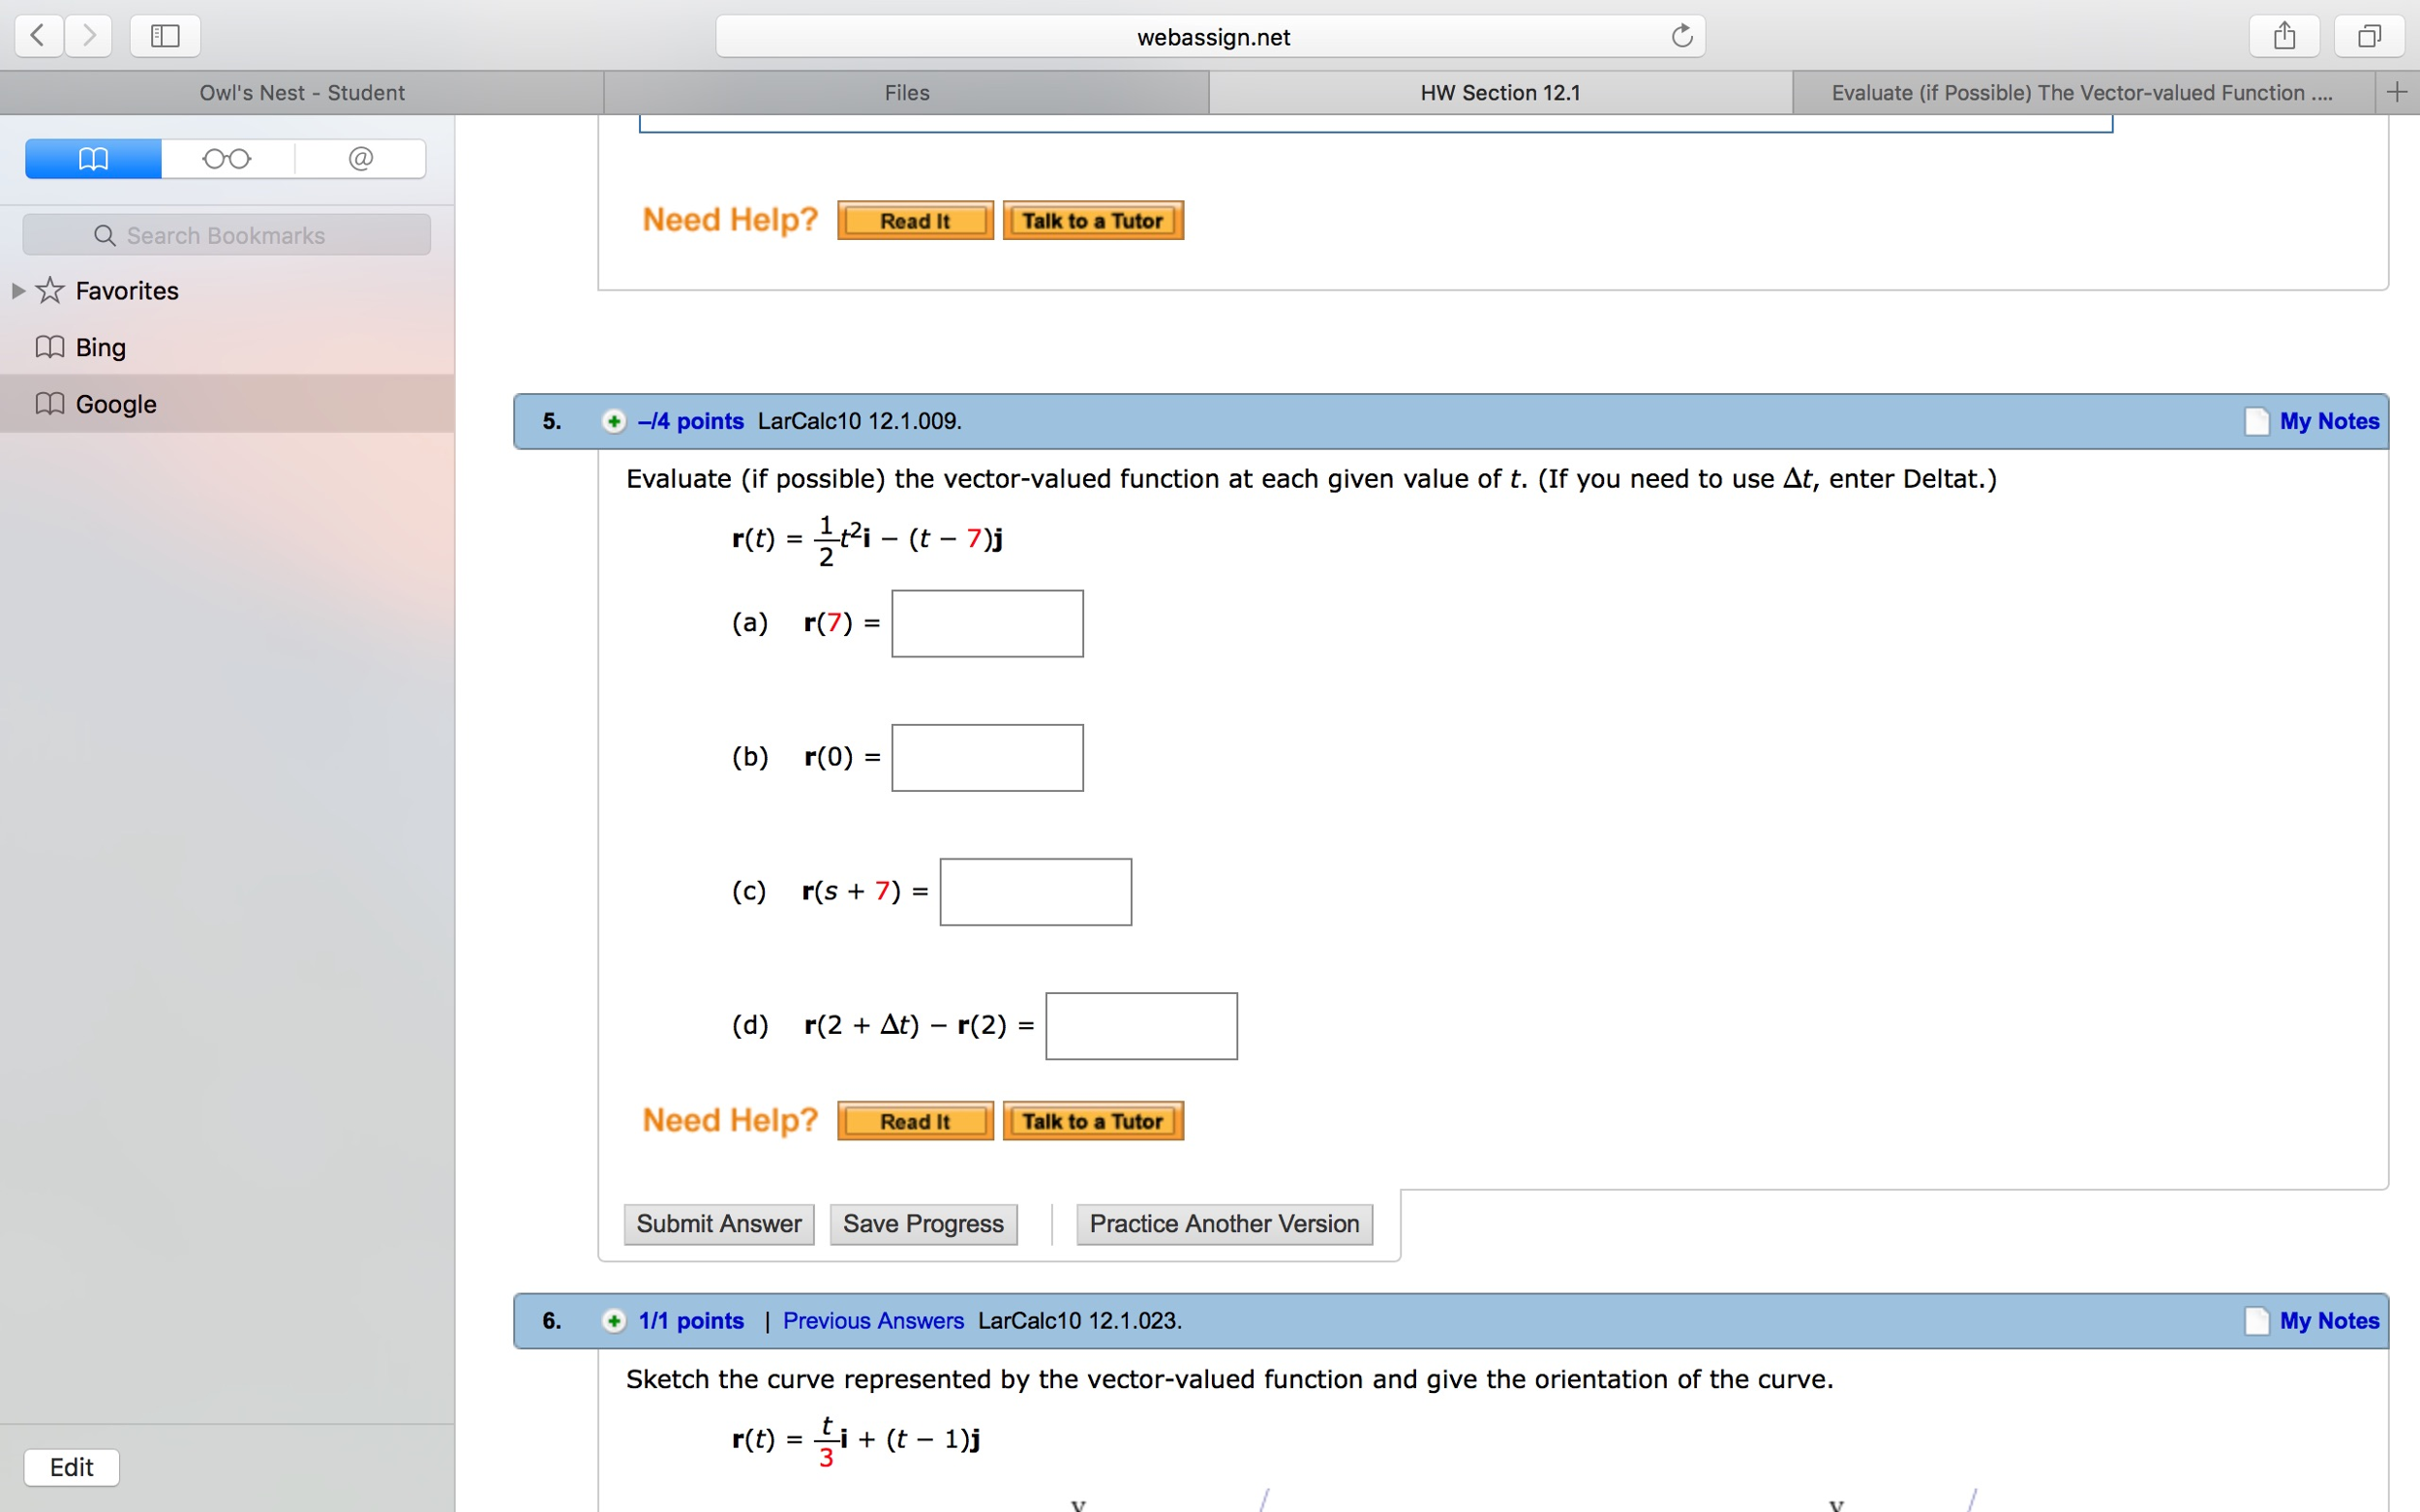2420x1512 pixels.
Task: Open Previous Answers for question 6
Action: 873,1320
